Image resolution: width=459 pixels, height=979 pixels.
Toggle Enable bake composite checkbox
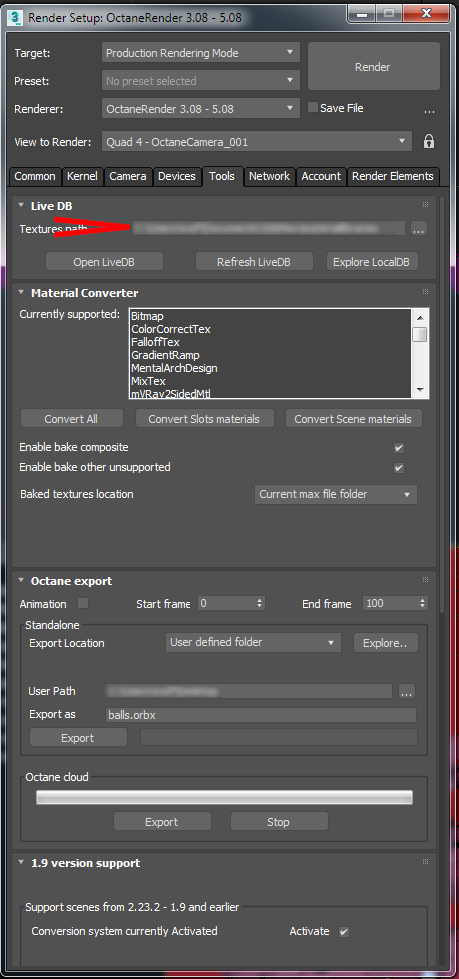click(x=398, y=448)
